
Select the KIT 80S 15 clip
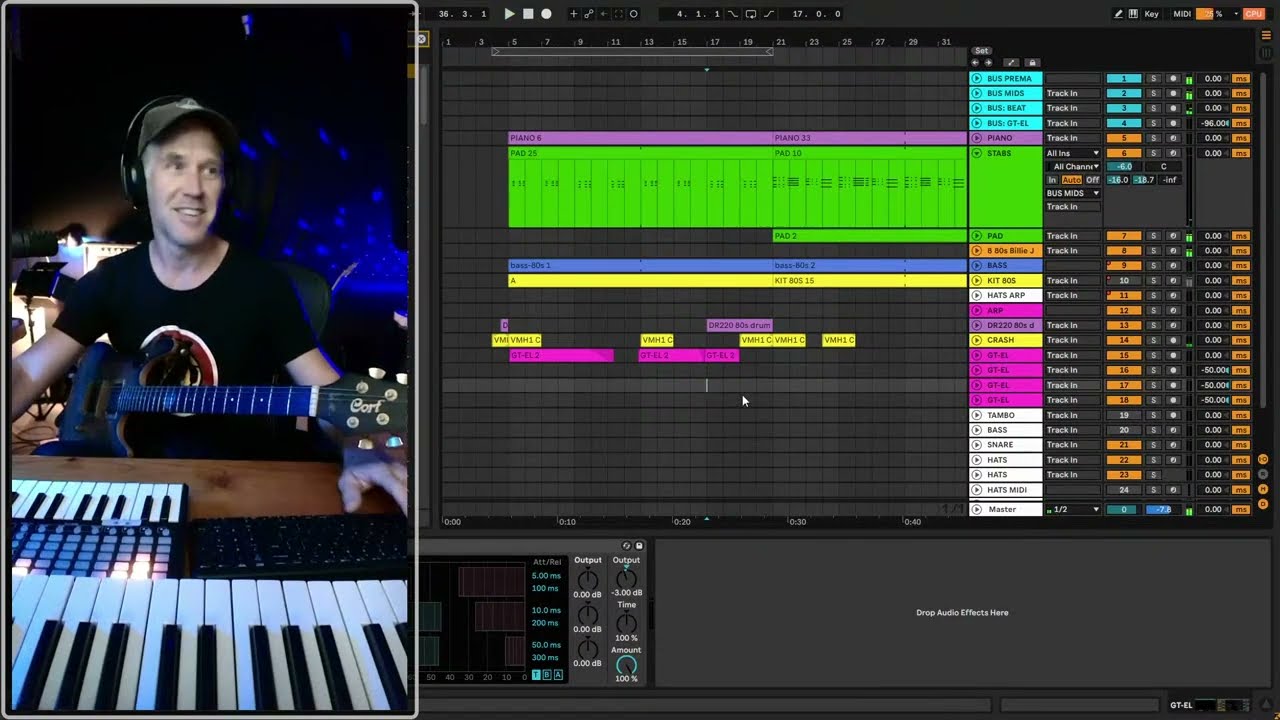(x=870, y=280)
